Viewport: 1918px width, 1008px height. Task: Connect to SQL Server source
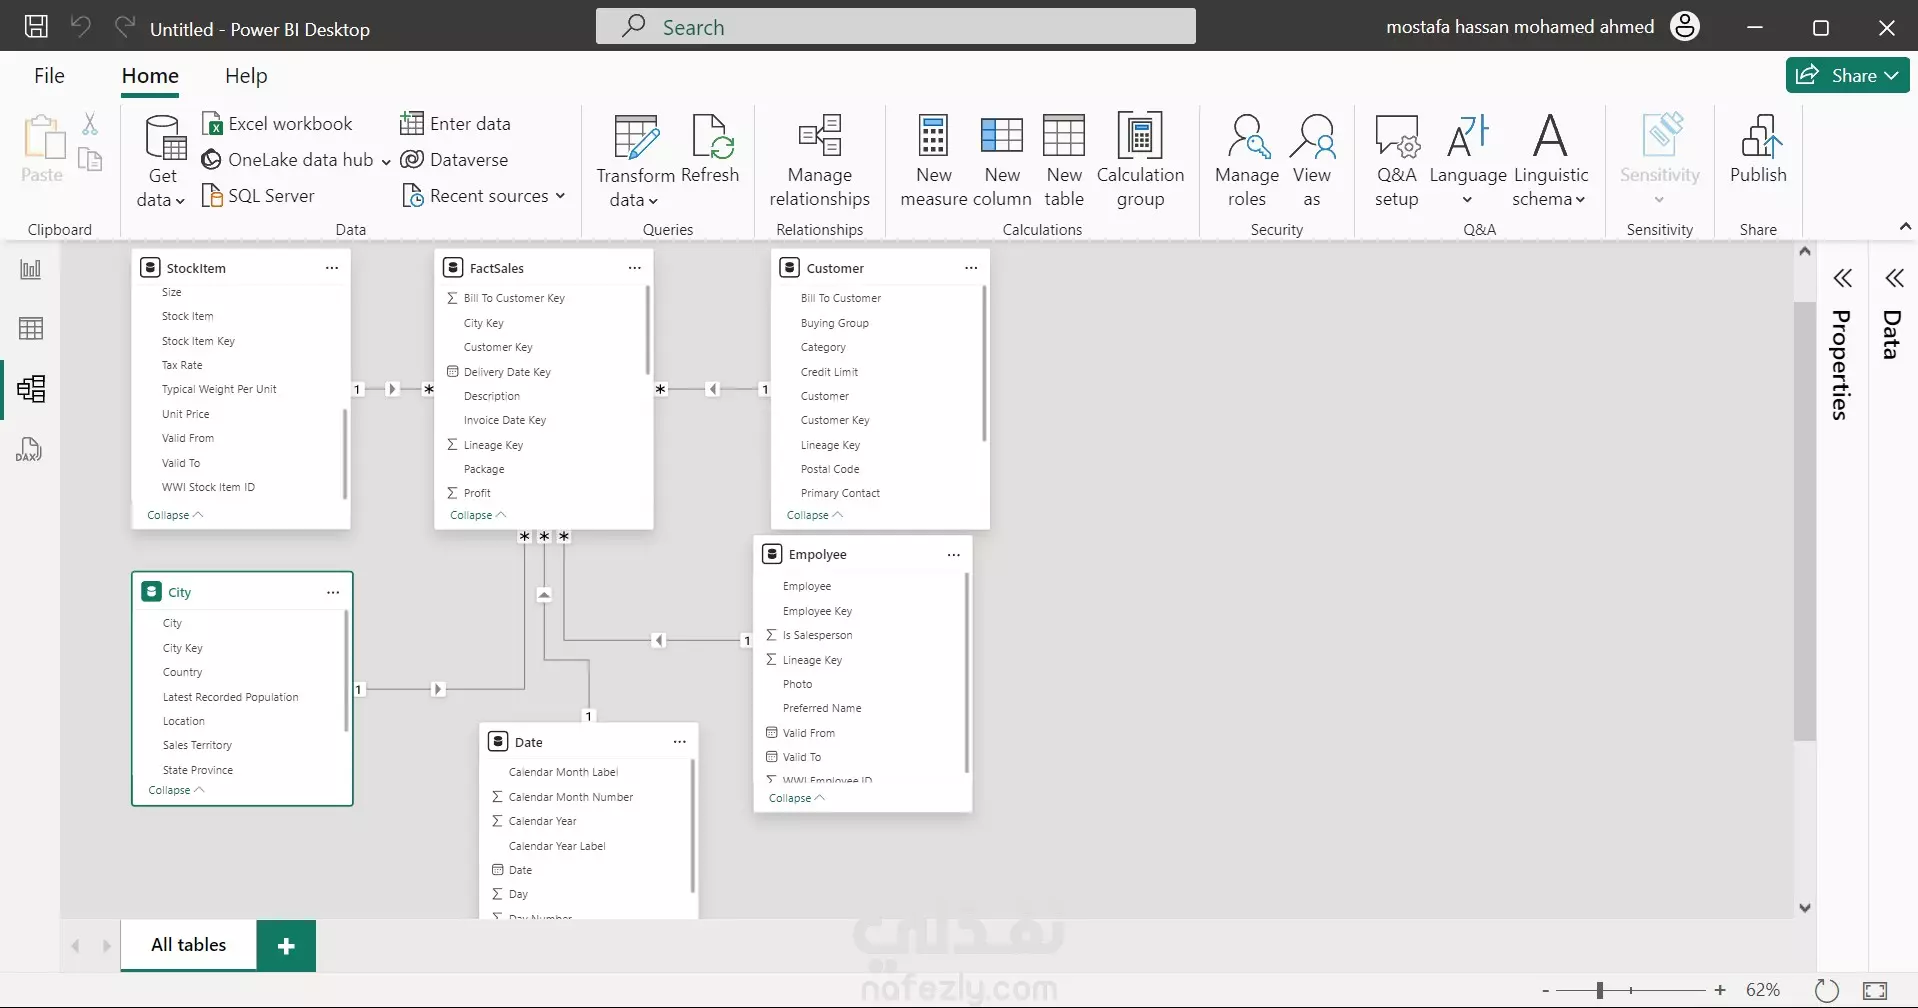[258, 196]
